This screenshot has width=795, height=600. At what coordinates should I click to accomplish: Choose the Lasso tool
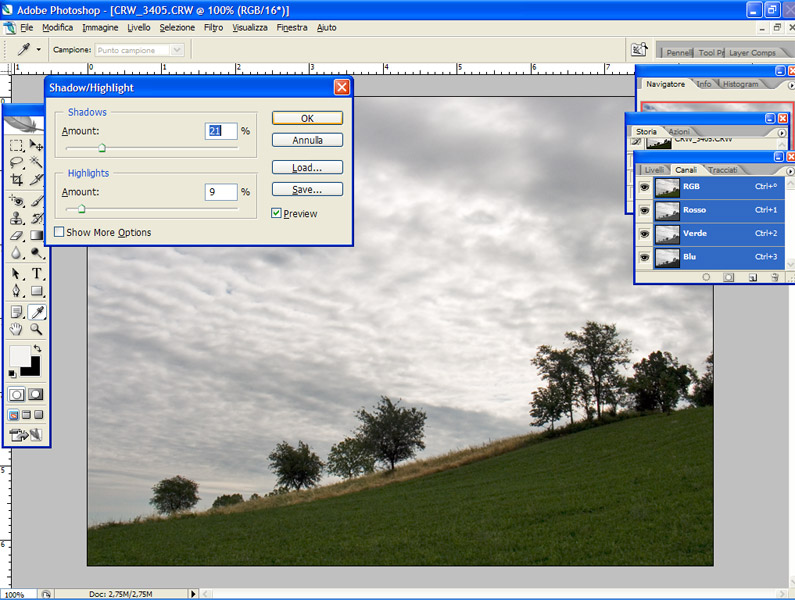17,162
